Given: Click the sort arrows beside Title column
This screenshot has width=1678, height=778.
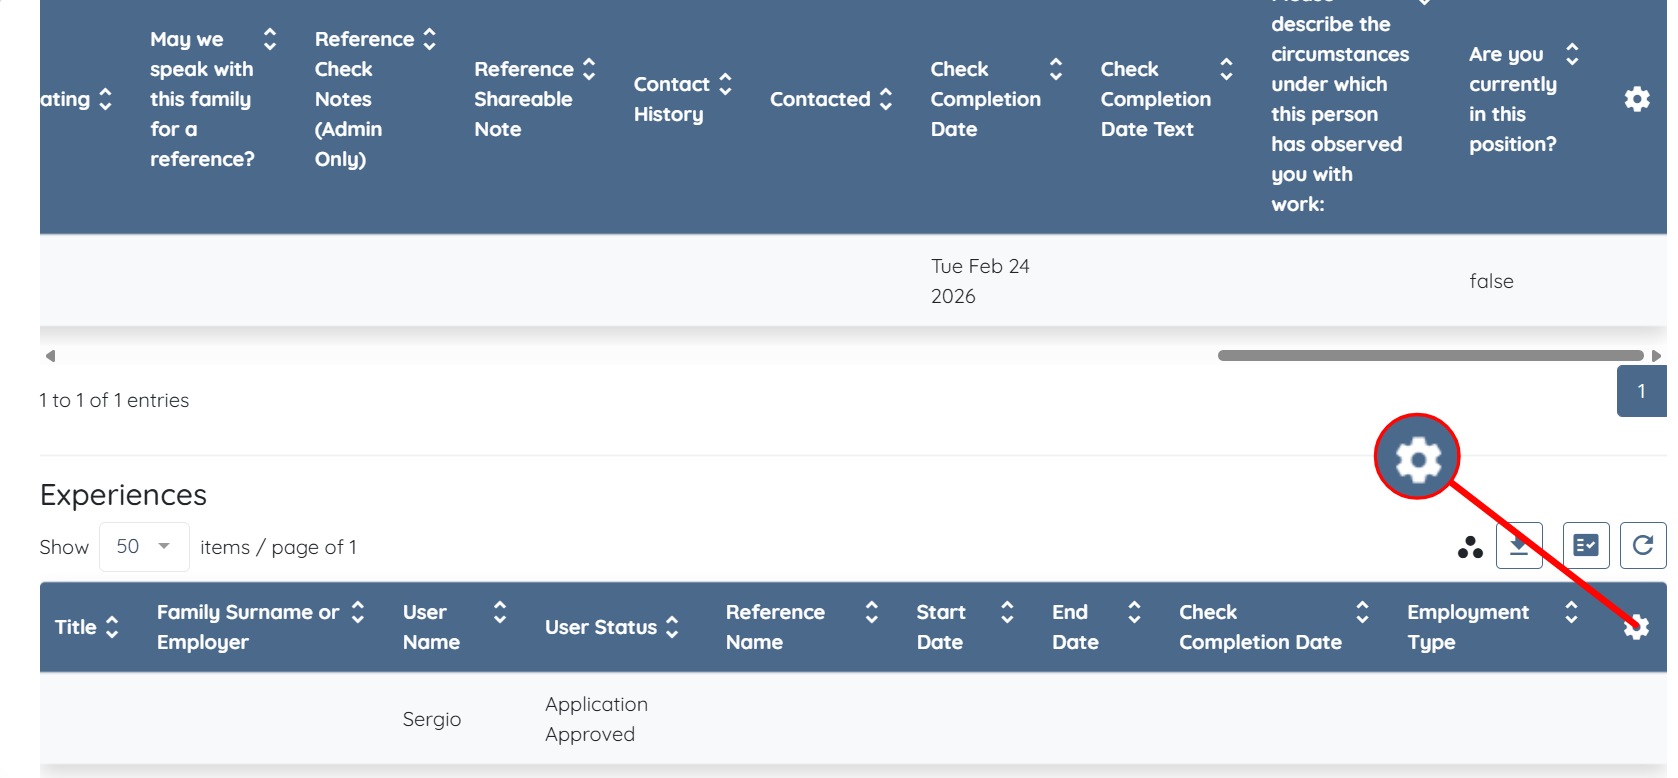Looking at the screenshot, I should (x=112, y=627).
